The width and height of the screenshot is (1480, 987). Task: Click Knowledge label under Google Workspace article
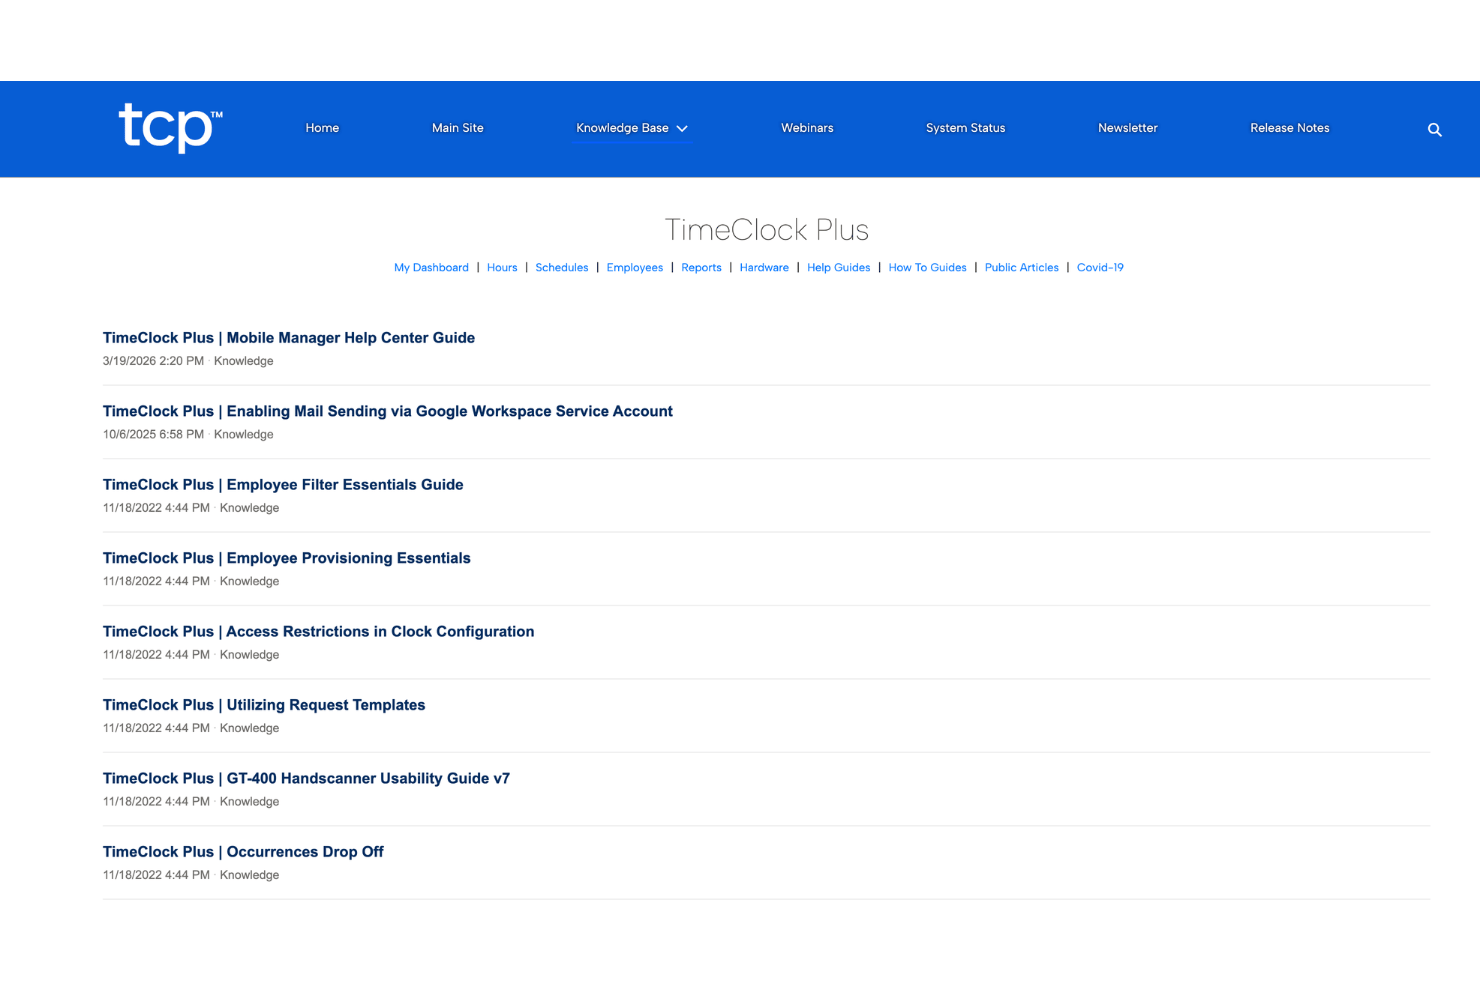tap(243, 434)
